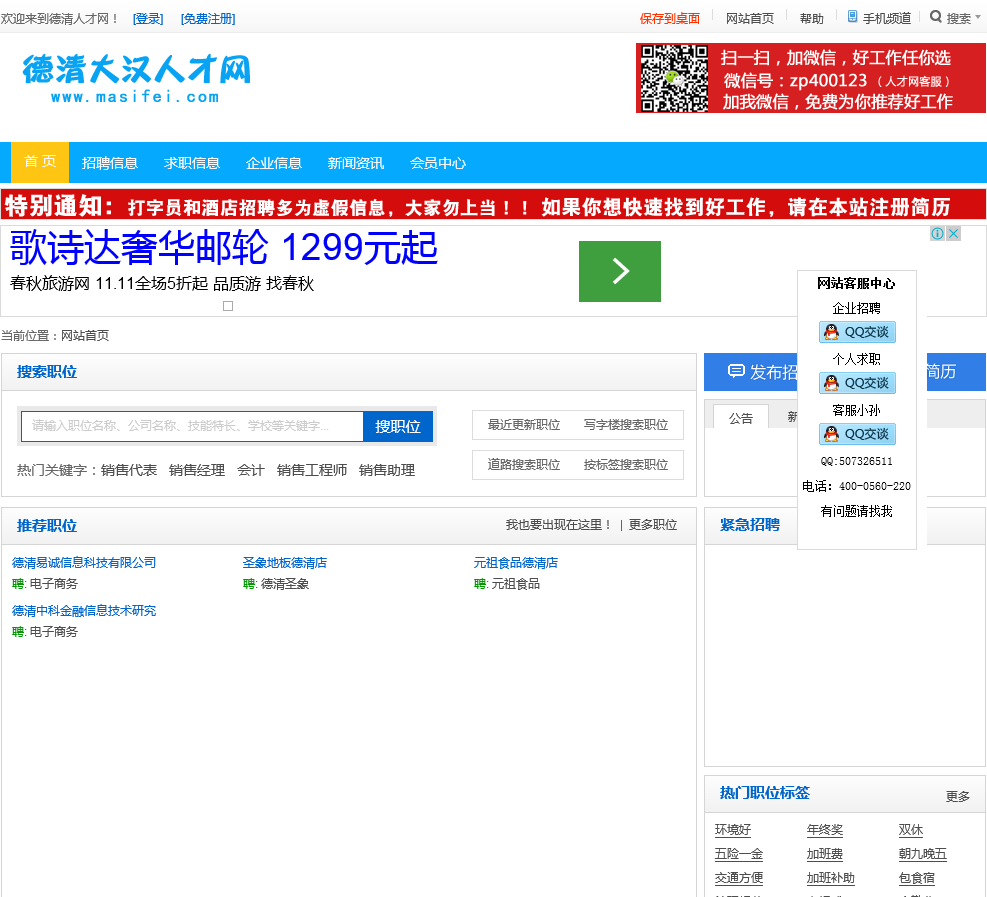Screen dimensions: 987x897
Task: Open the 德清圣象 job posting
Action: pos(285,584)
